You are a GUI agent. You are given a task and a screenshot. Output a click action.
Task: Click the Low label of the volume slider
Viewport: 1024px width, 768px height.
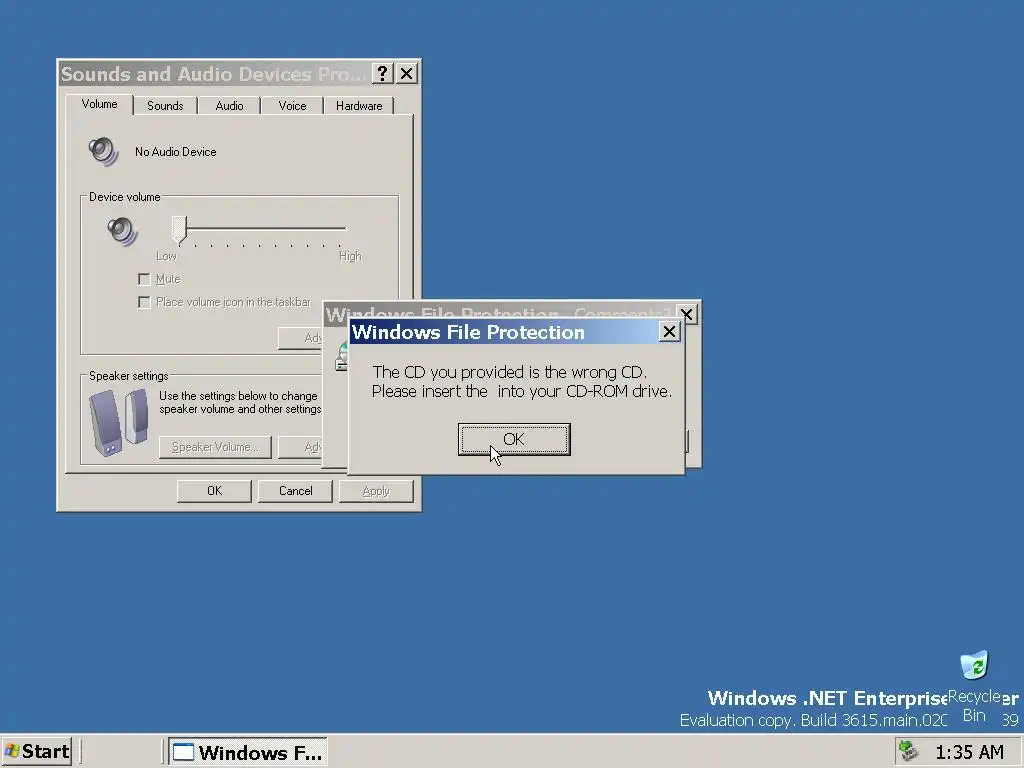(x=167, y=256)
